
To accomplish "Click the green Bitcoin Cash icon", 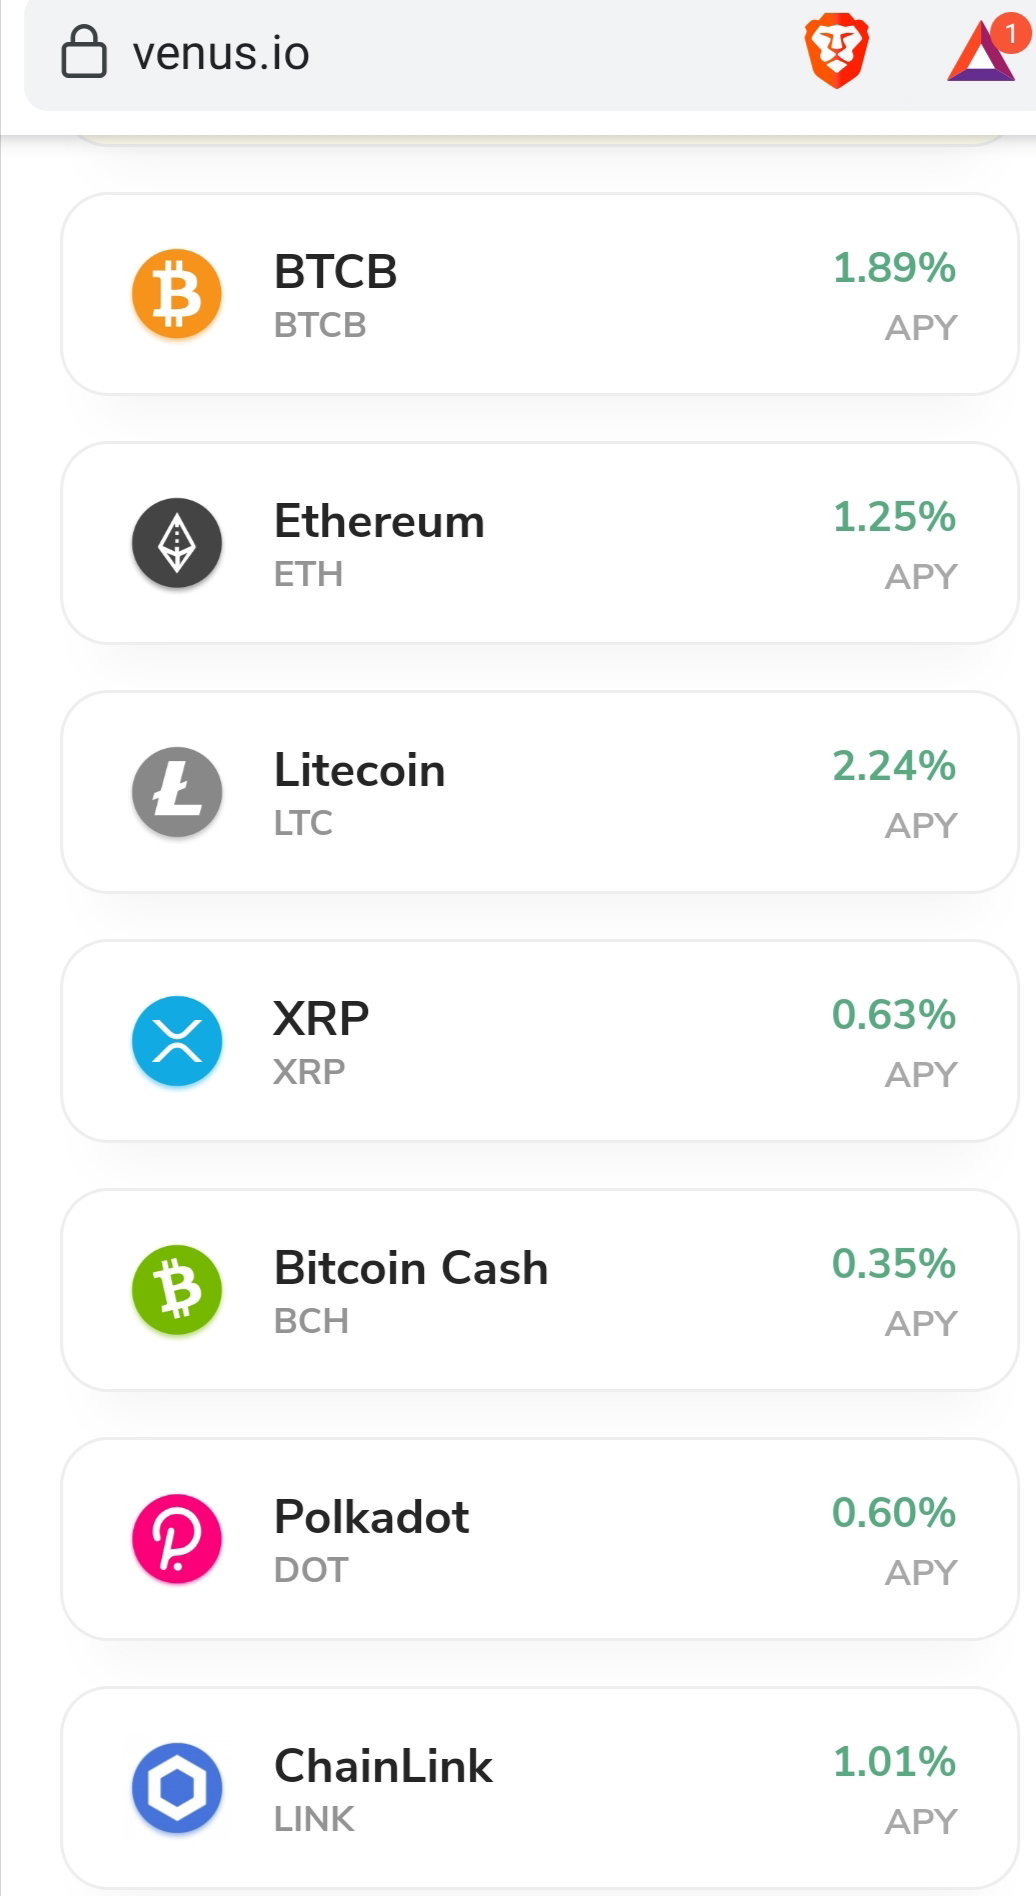I will point(177,1290).
